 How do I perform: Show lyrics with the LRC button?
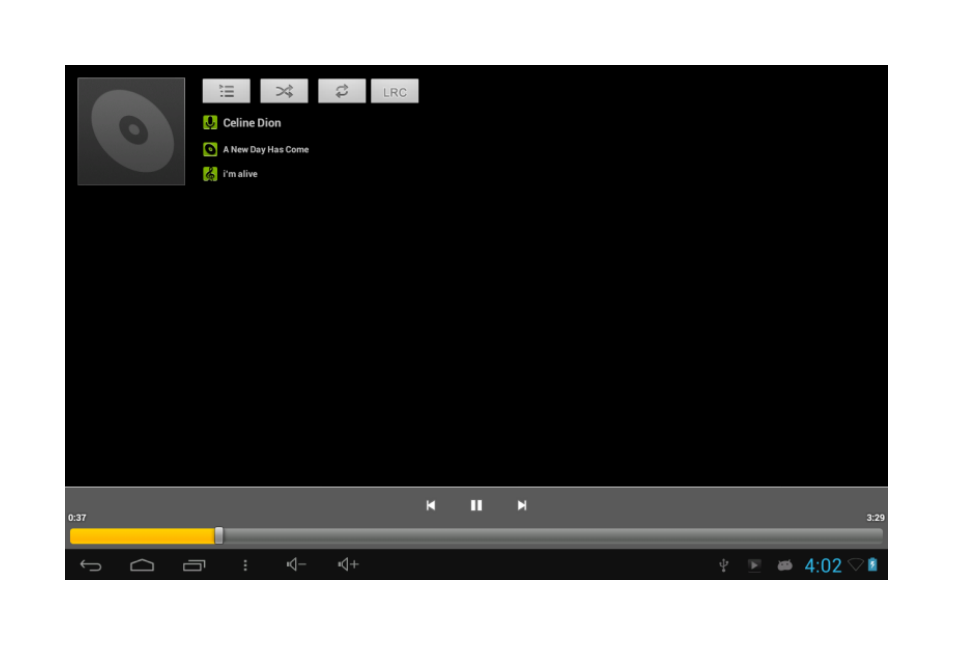click(394, 91)
